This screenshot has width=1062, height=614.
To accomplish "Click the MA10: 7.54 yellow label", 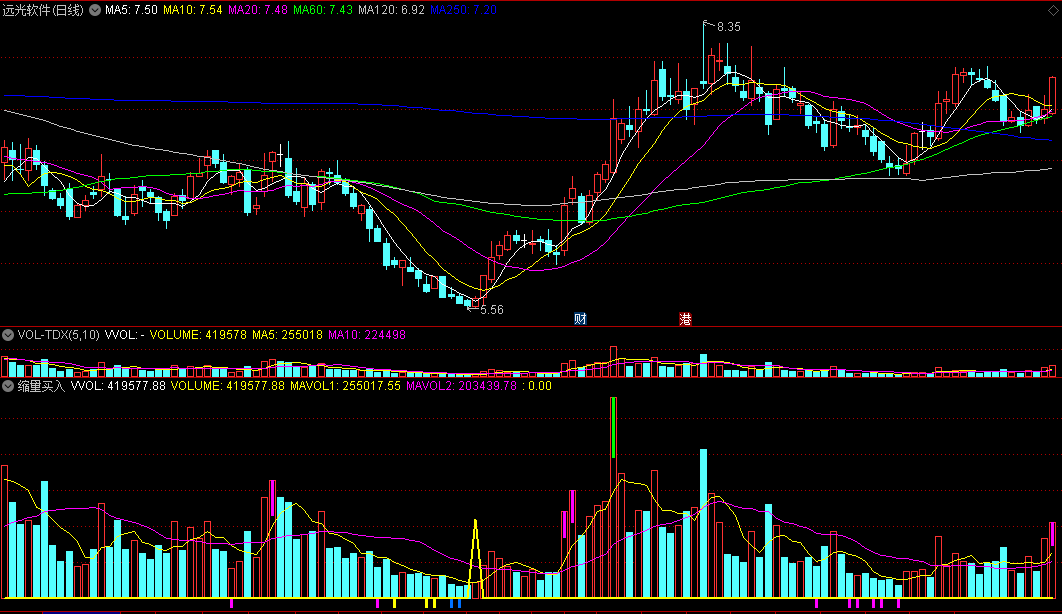I will tap(193, 10).
